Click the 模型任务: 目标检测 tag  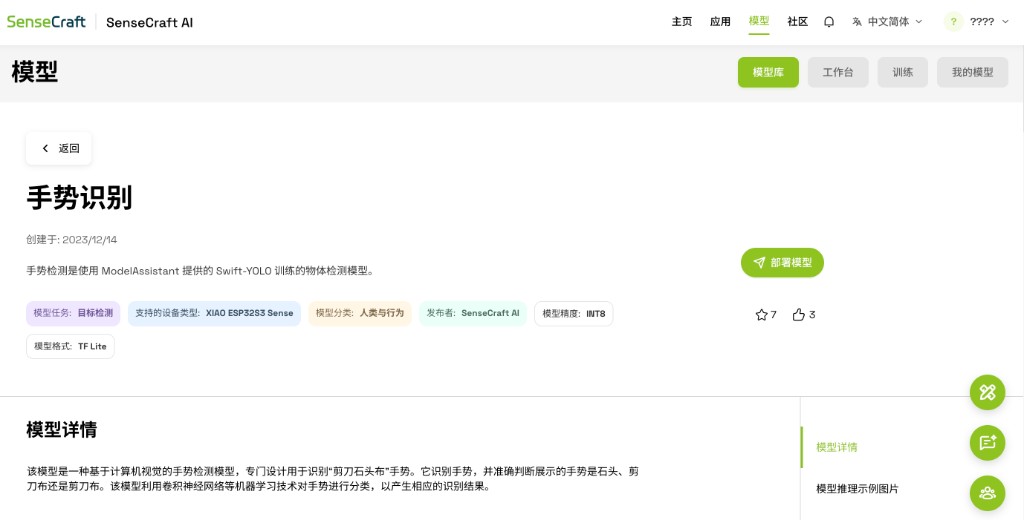[73, 313]
